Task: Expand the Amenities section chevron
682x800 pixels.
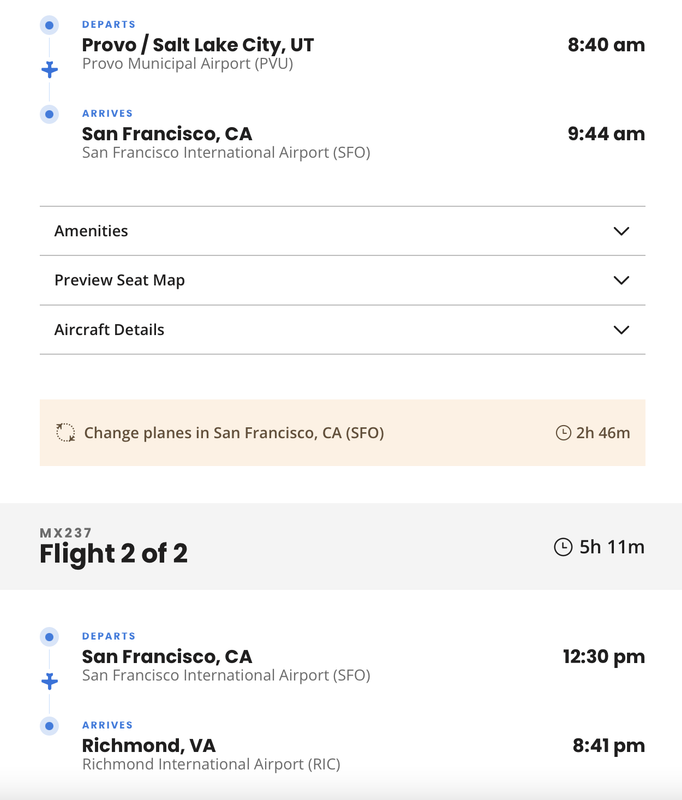Action: click(621, 231)
